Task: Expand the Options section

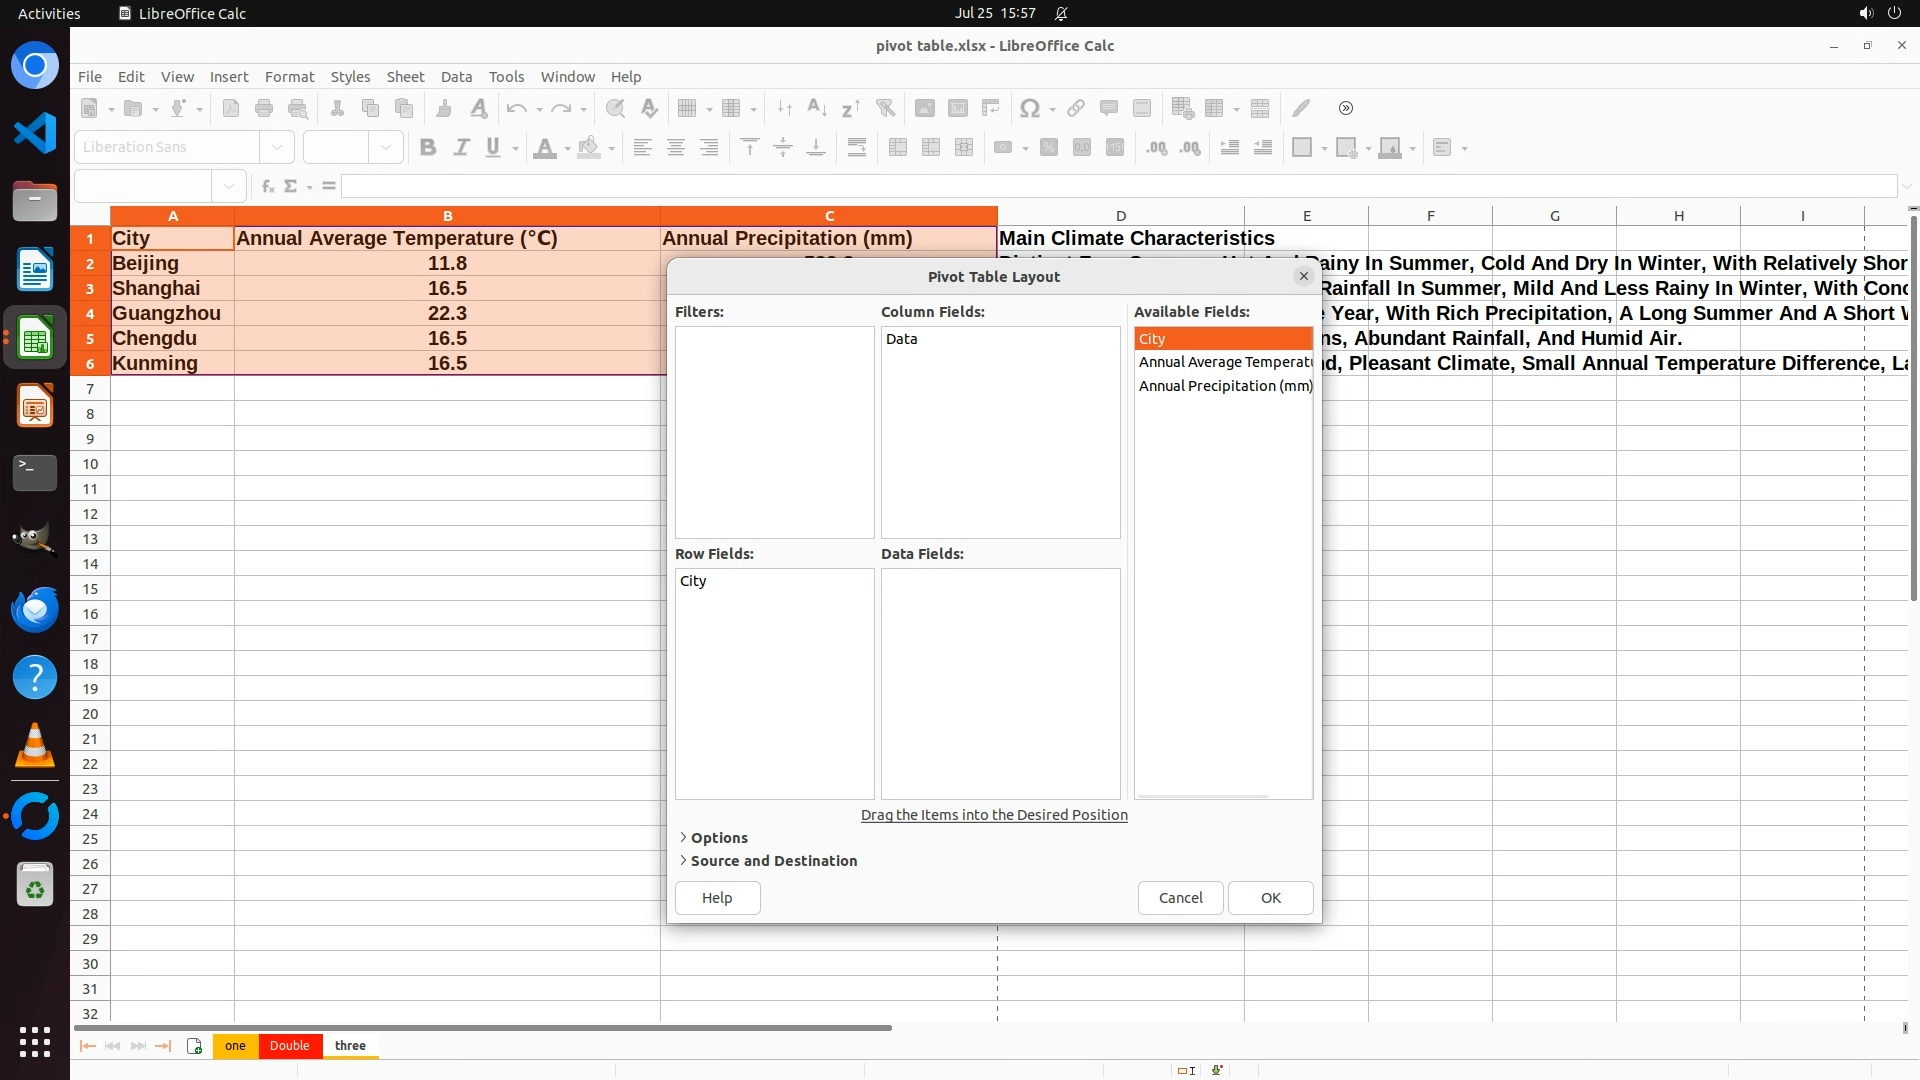Action: (718, 838)
